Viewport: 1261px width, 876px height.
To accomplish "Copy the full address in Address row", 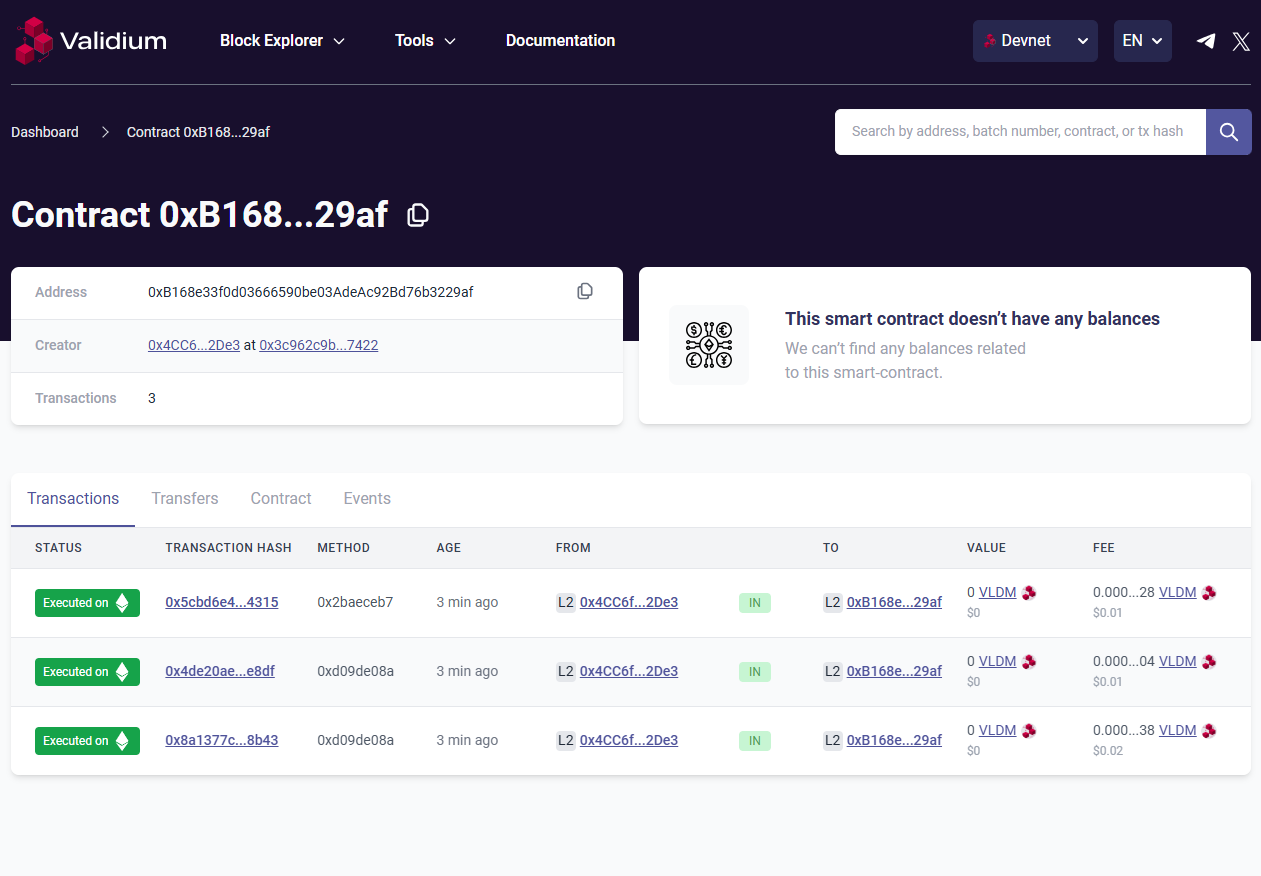I will [585, 291].
